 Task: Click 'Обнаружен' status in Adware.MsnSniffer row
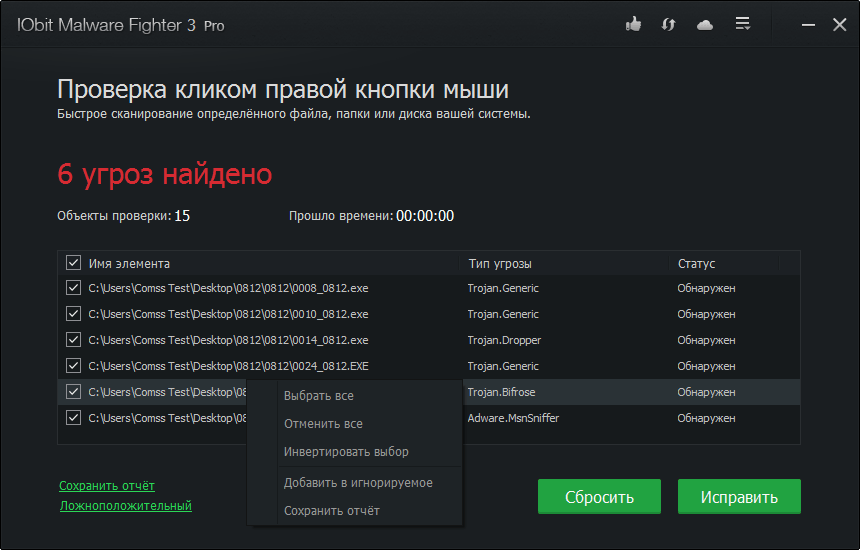click(706, 418)
